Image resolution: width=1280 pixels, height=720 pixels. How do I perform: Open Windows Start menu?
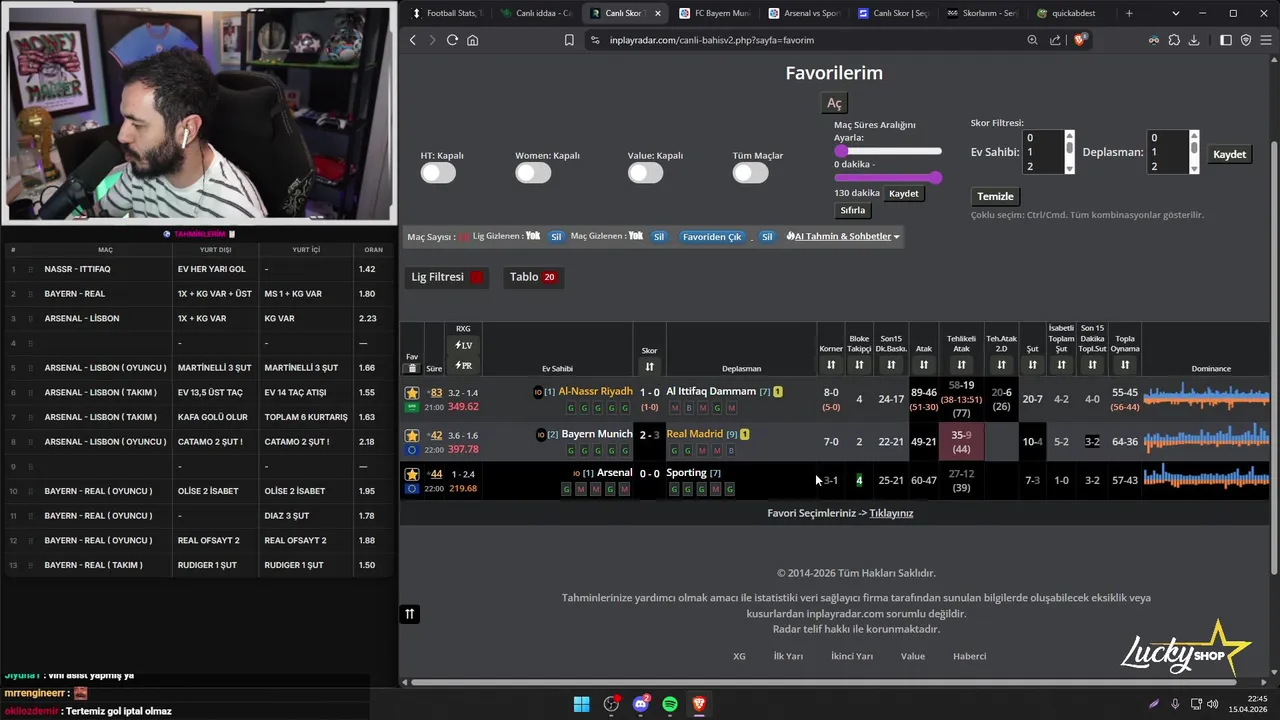point(581,704)
